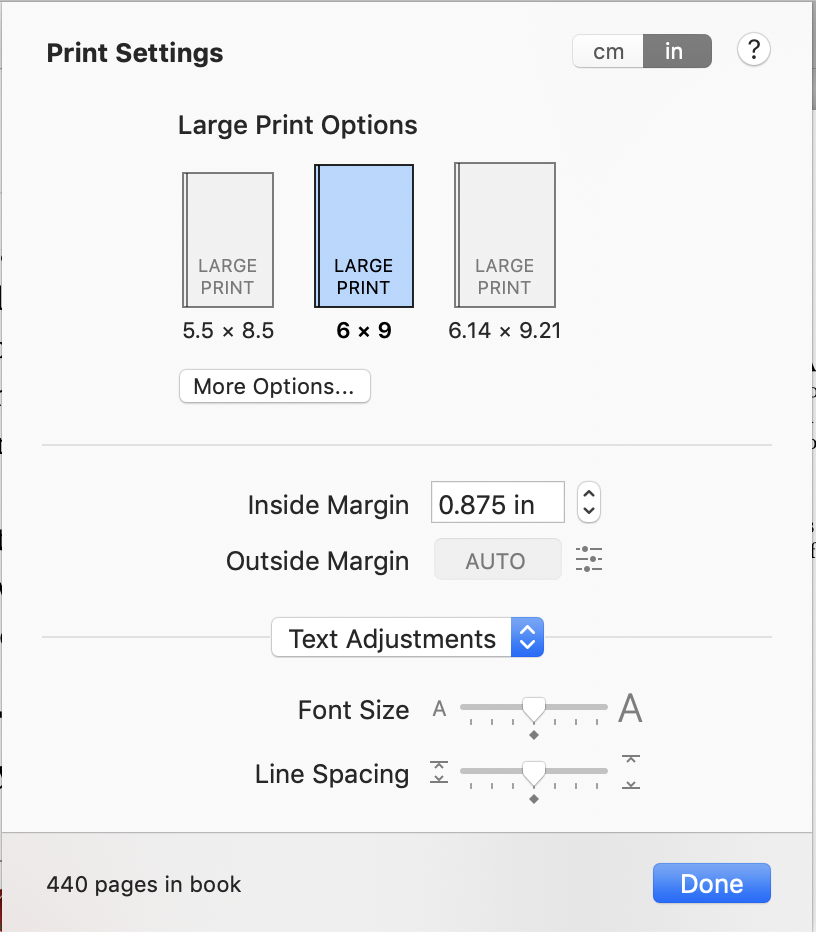Open the Text Adjustments dropdown

[407, 638]
